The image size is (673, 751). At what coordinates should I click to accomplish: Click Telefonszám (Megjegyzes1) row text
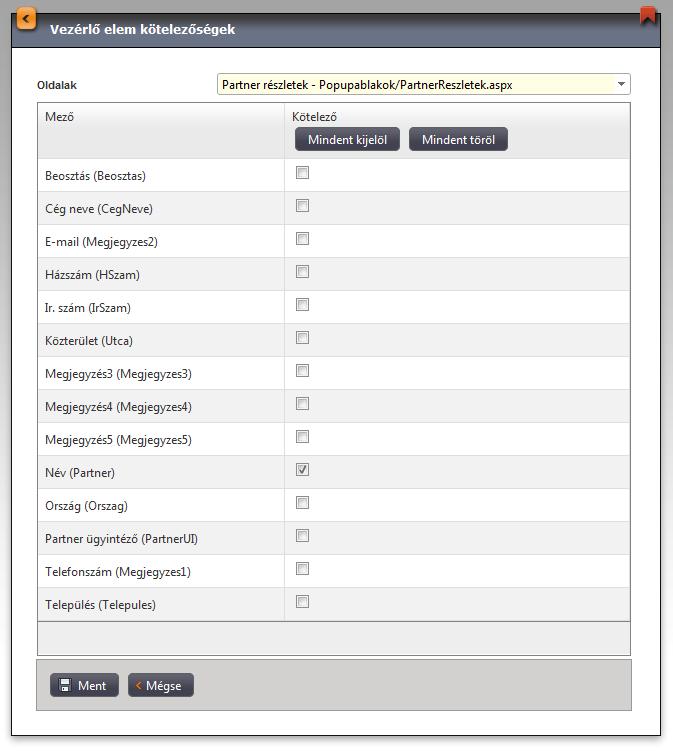pyautogui.click(x=118, y=572)
